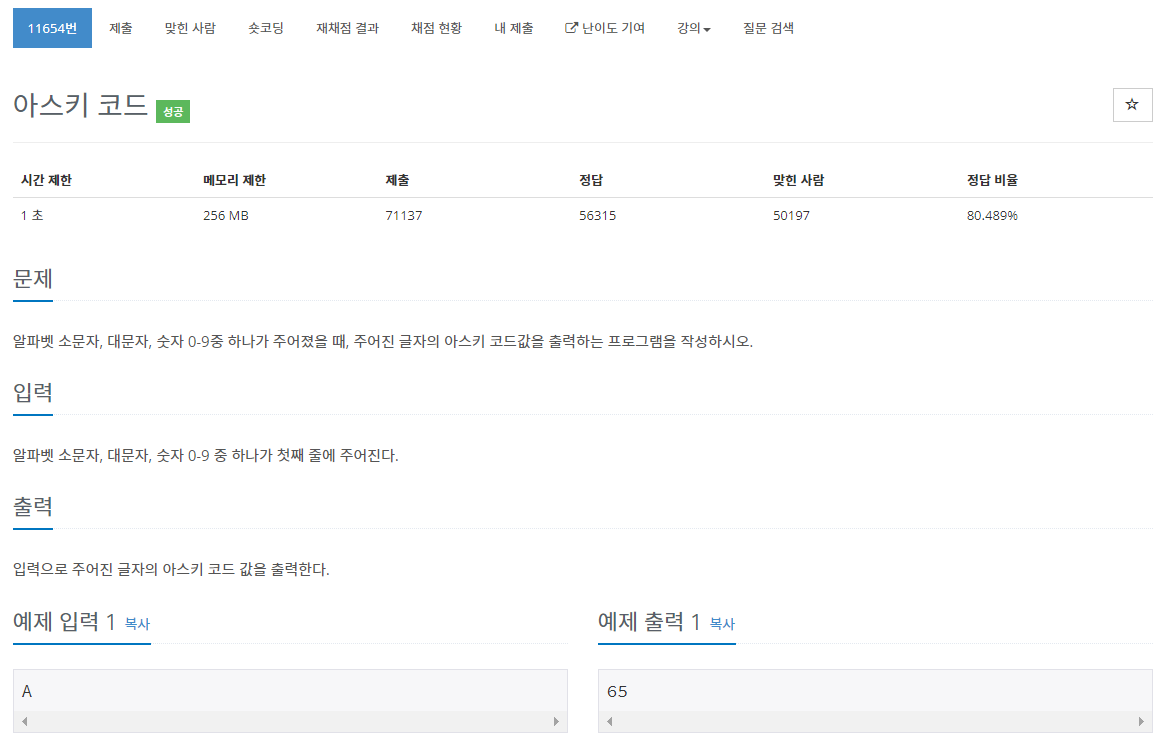Go to 맞힌 사람 tab
The width and height of the screenshot is (1168, 748).
coord(190,28)
